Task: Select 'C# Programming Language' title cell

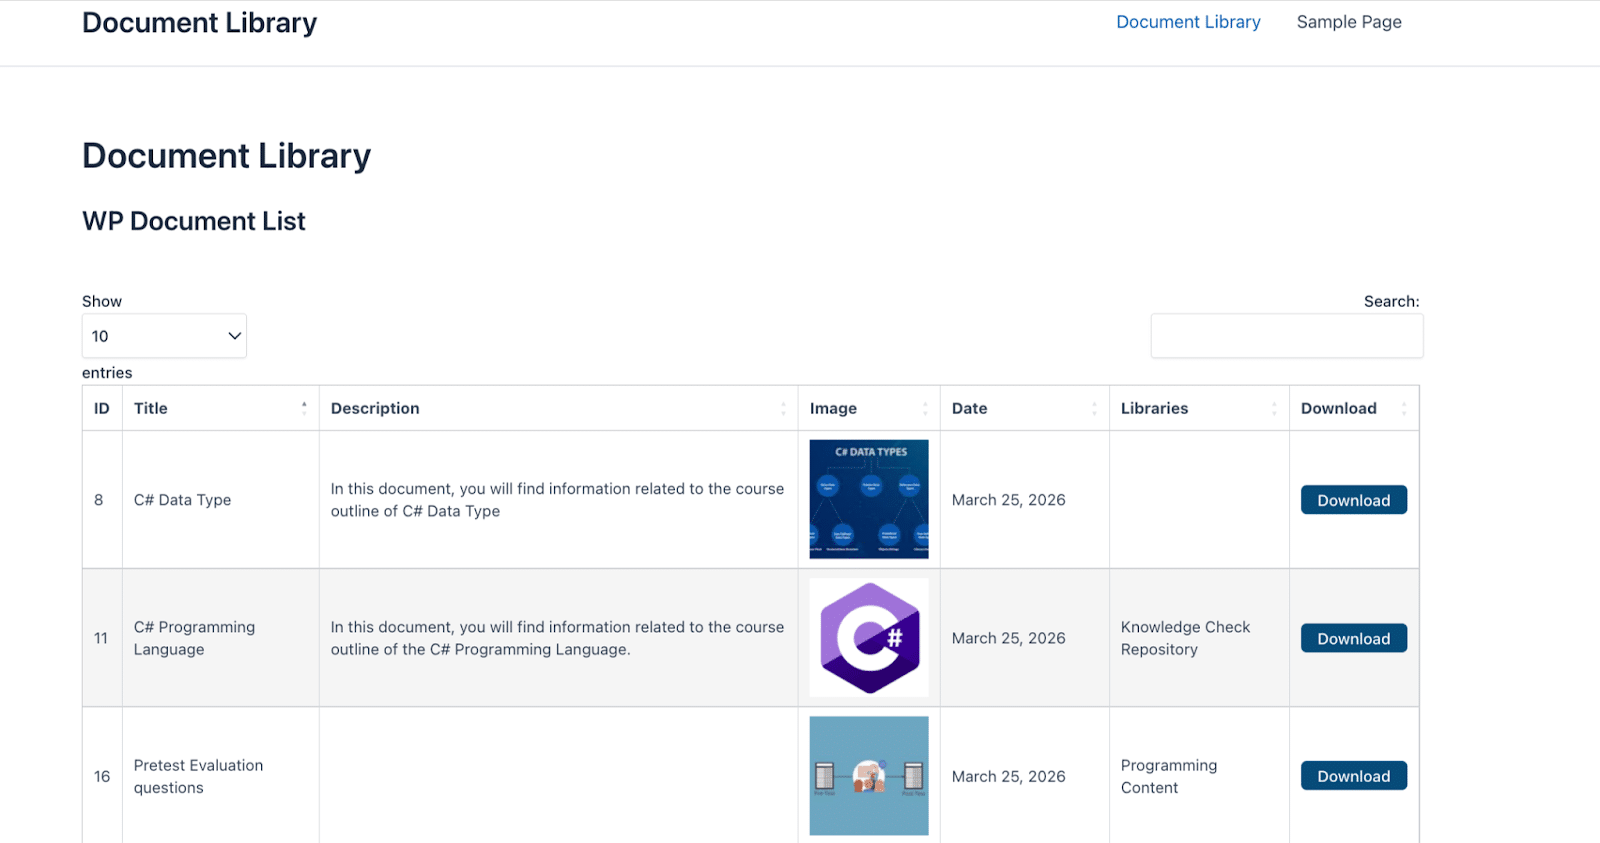Action: (221, 638)
